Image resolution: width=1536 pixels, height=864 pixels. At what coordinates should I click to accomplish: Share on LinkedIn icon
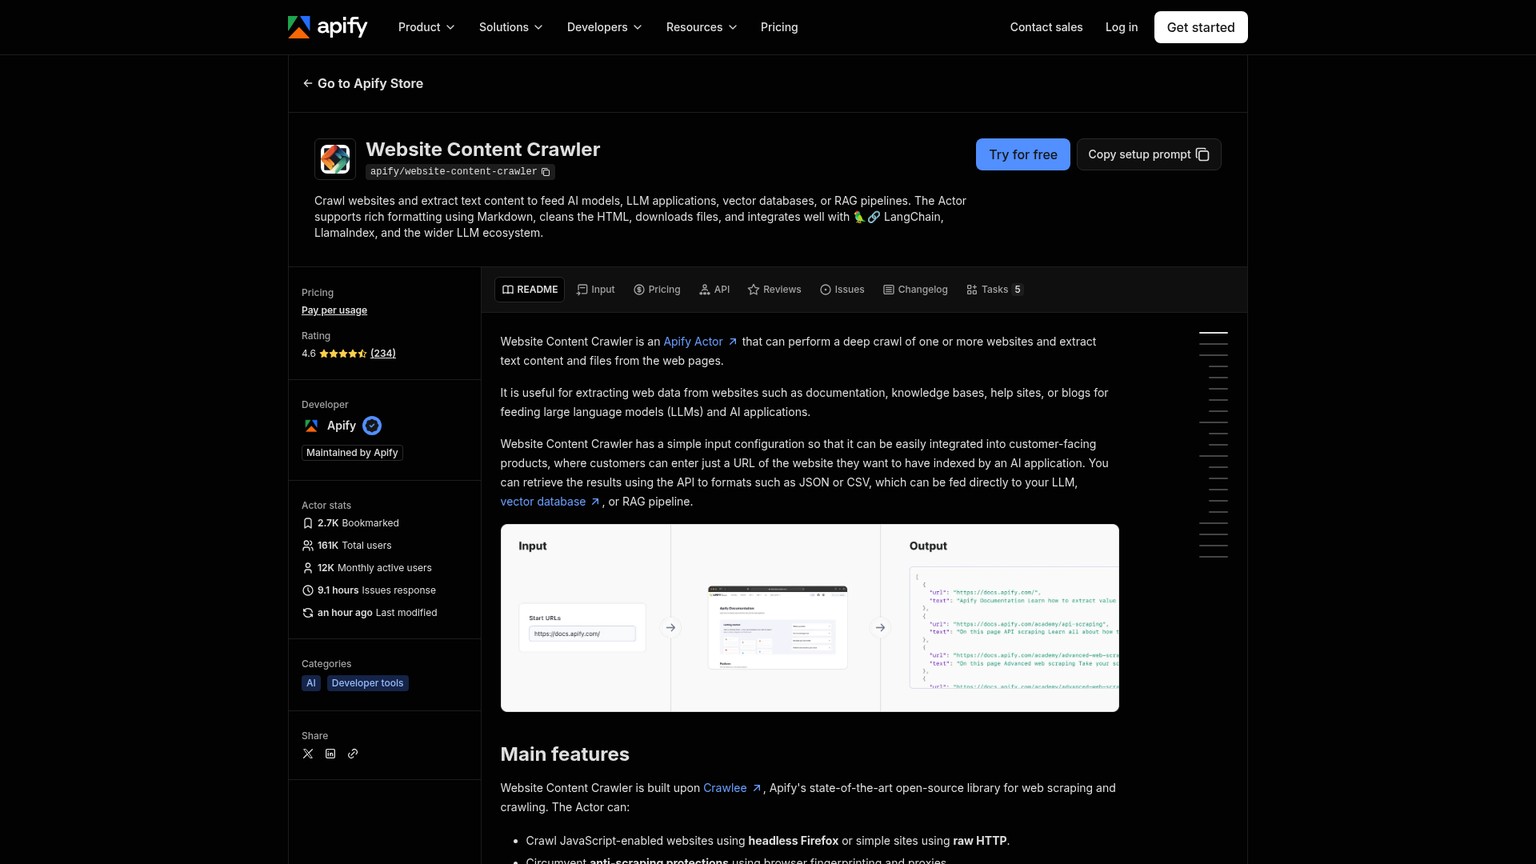[x=330, y=754]
